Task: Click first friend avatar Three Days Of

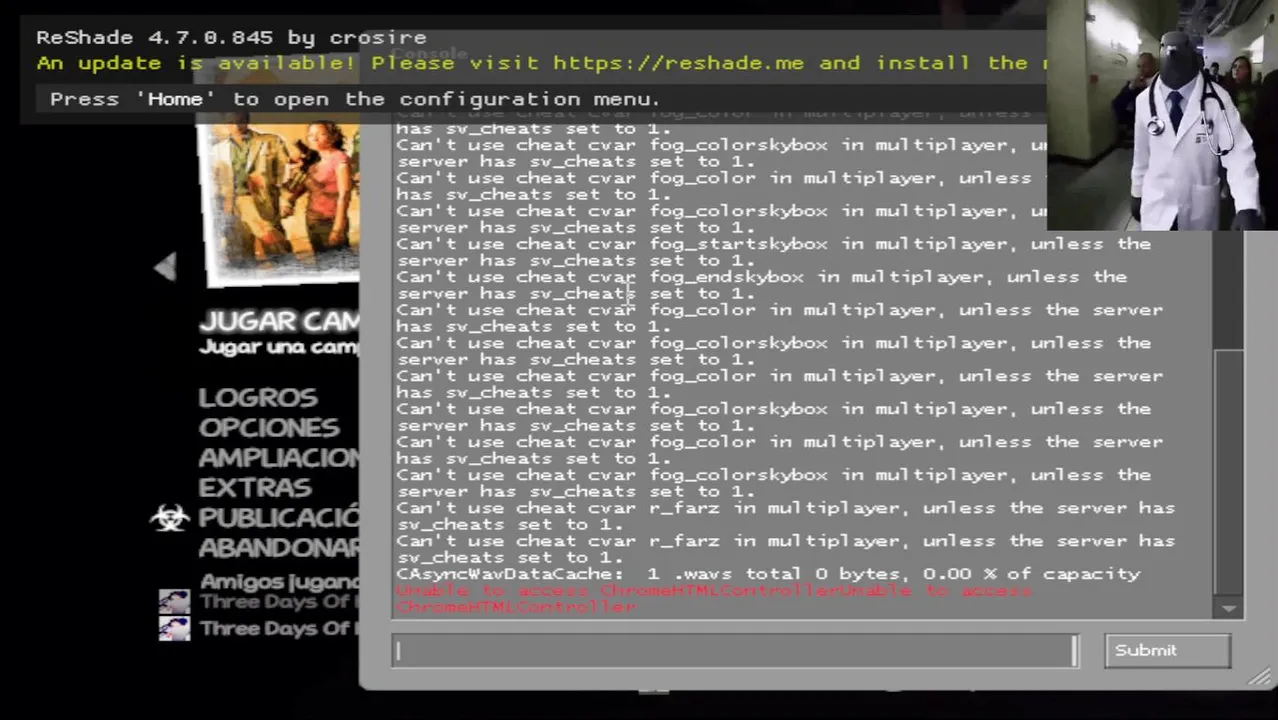Action: (174, 601)
